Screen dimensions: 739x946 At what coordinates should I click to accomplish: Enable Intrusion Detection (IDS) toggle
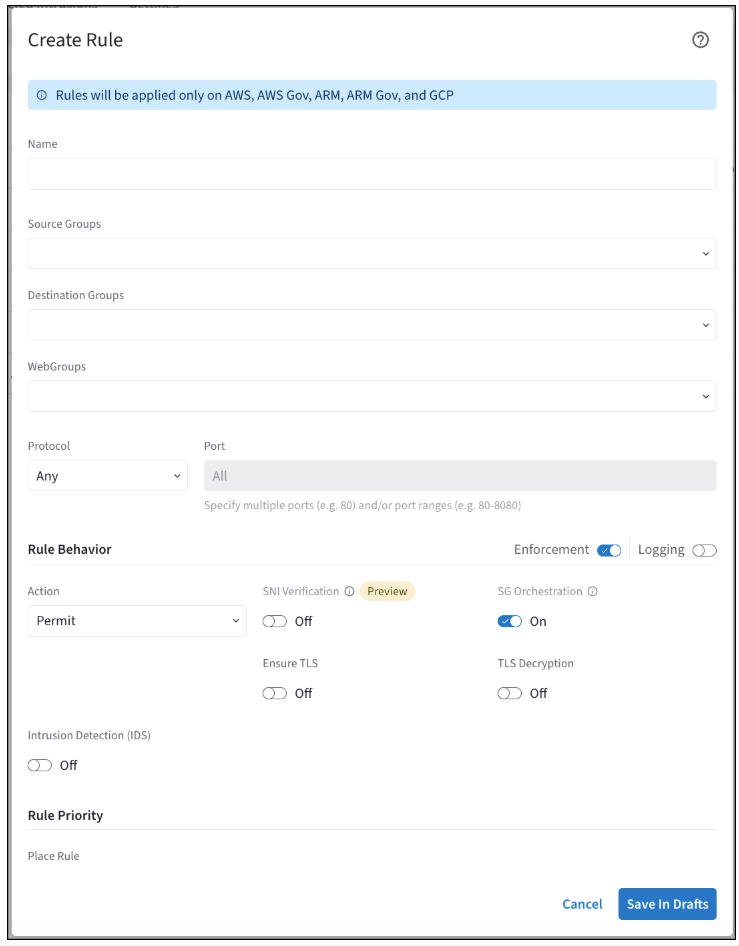(40, 766)
